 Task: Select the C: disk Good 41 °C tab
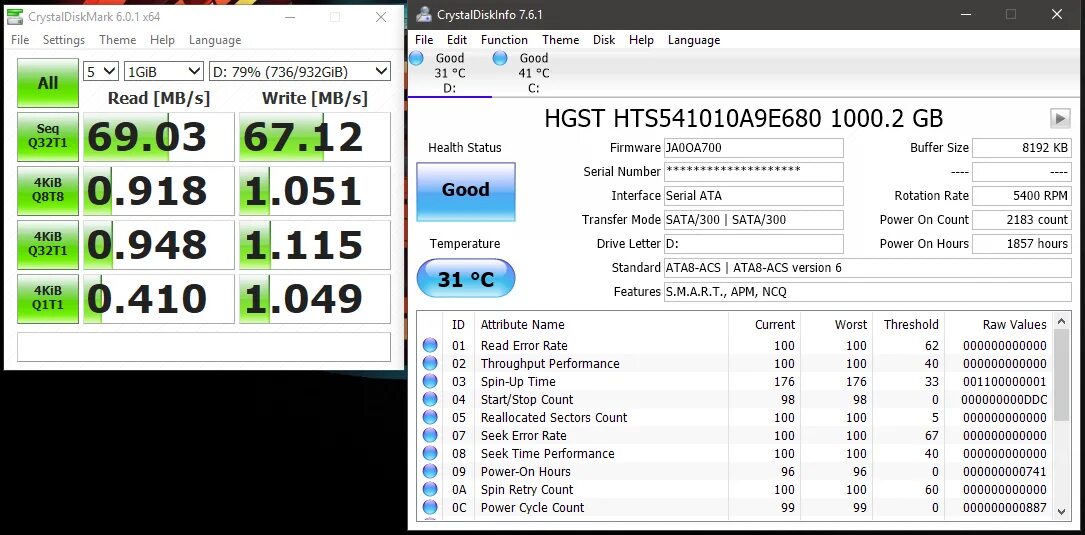pos(534,73)
